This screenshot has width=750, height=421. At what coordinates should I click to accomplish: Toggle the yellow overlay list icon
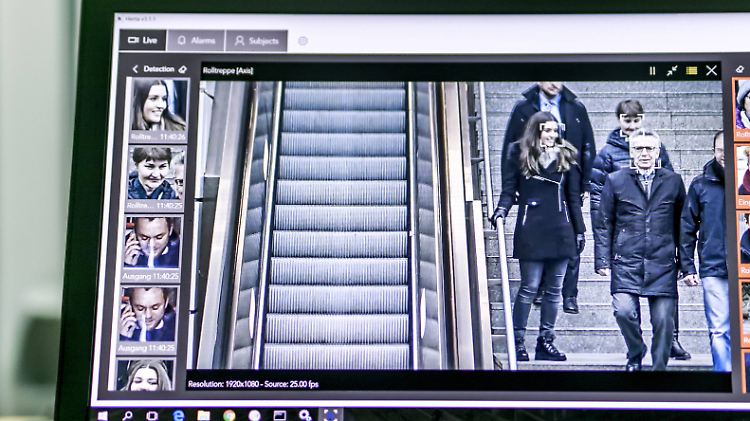(691, 71)
